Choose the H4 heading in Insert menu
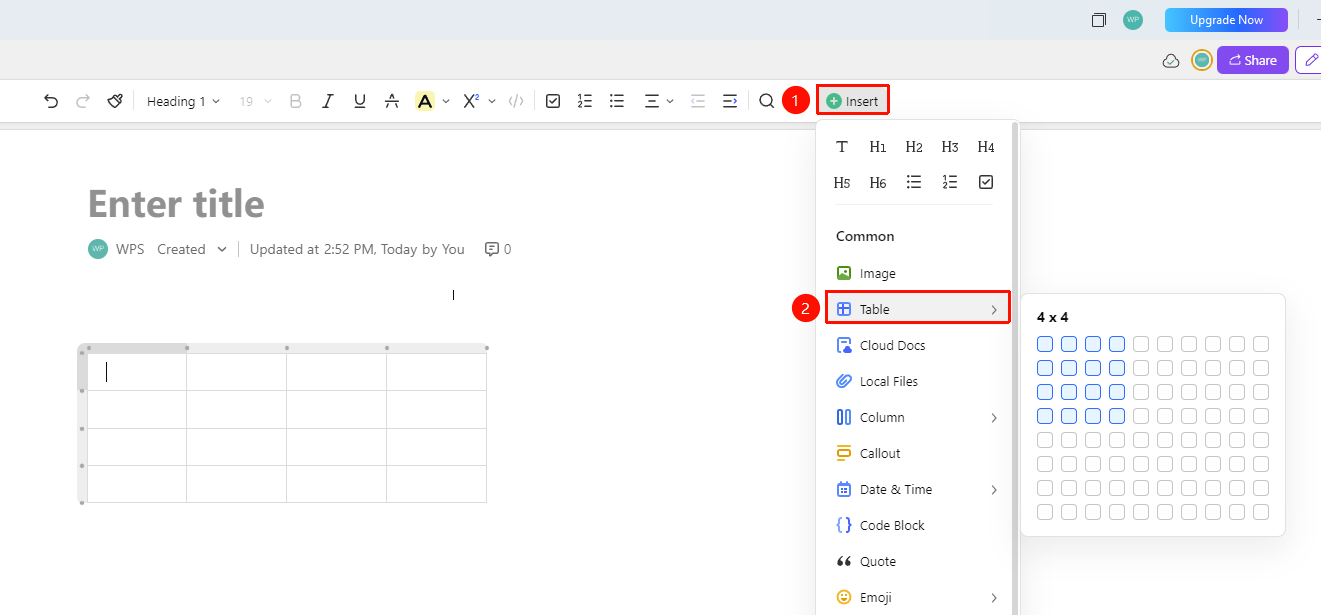Image resolution: width=1321 pixels, height=615 pixels. pos(986,147)
